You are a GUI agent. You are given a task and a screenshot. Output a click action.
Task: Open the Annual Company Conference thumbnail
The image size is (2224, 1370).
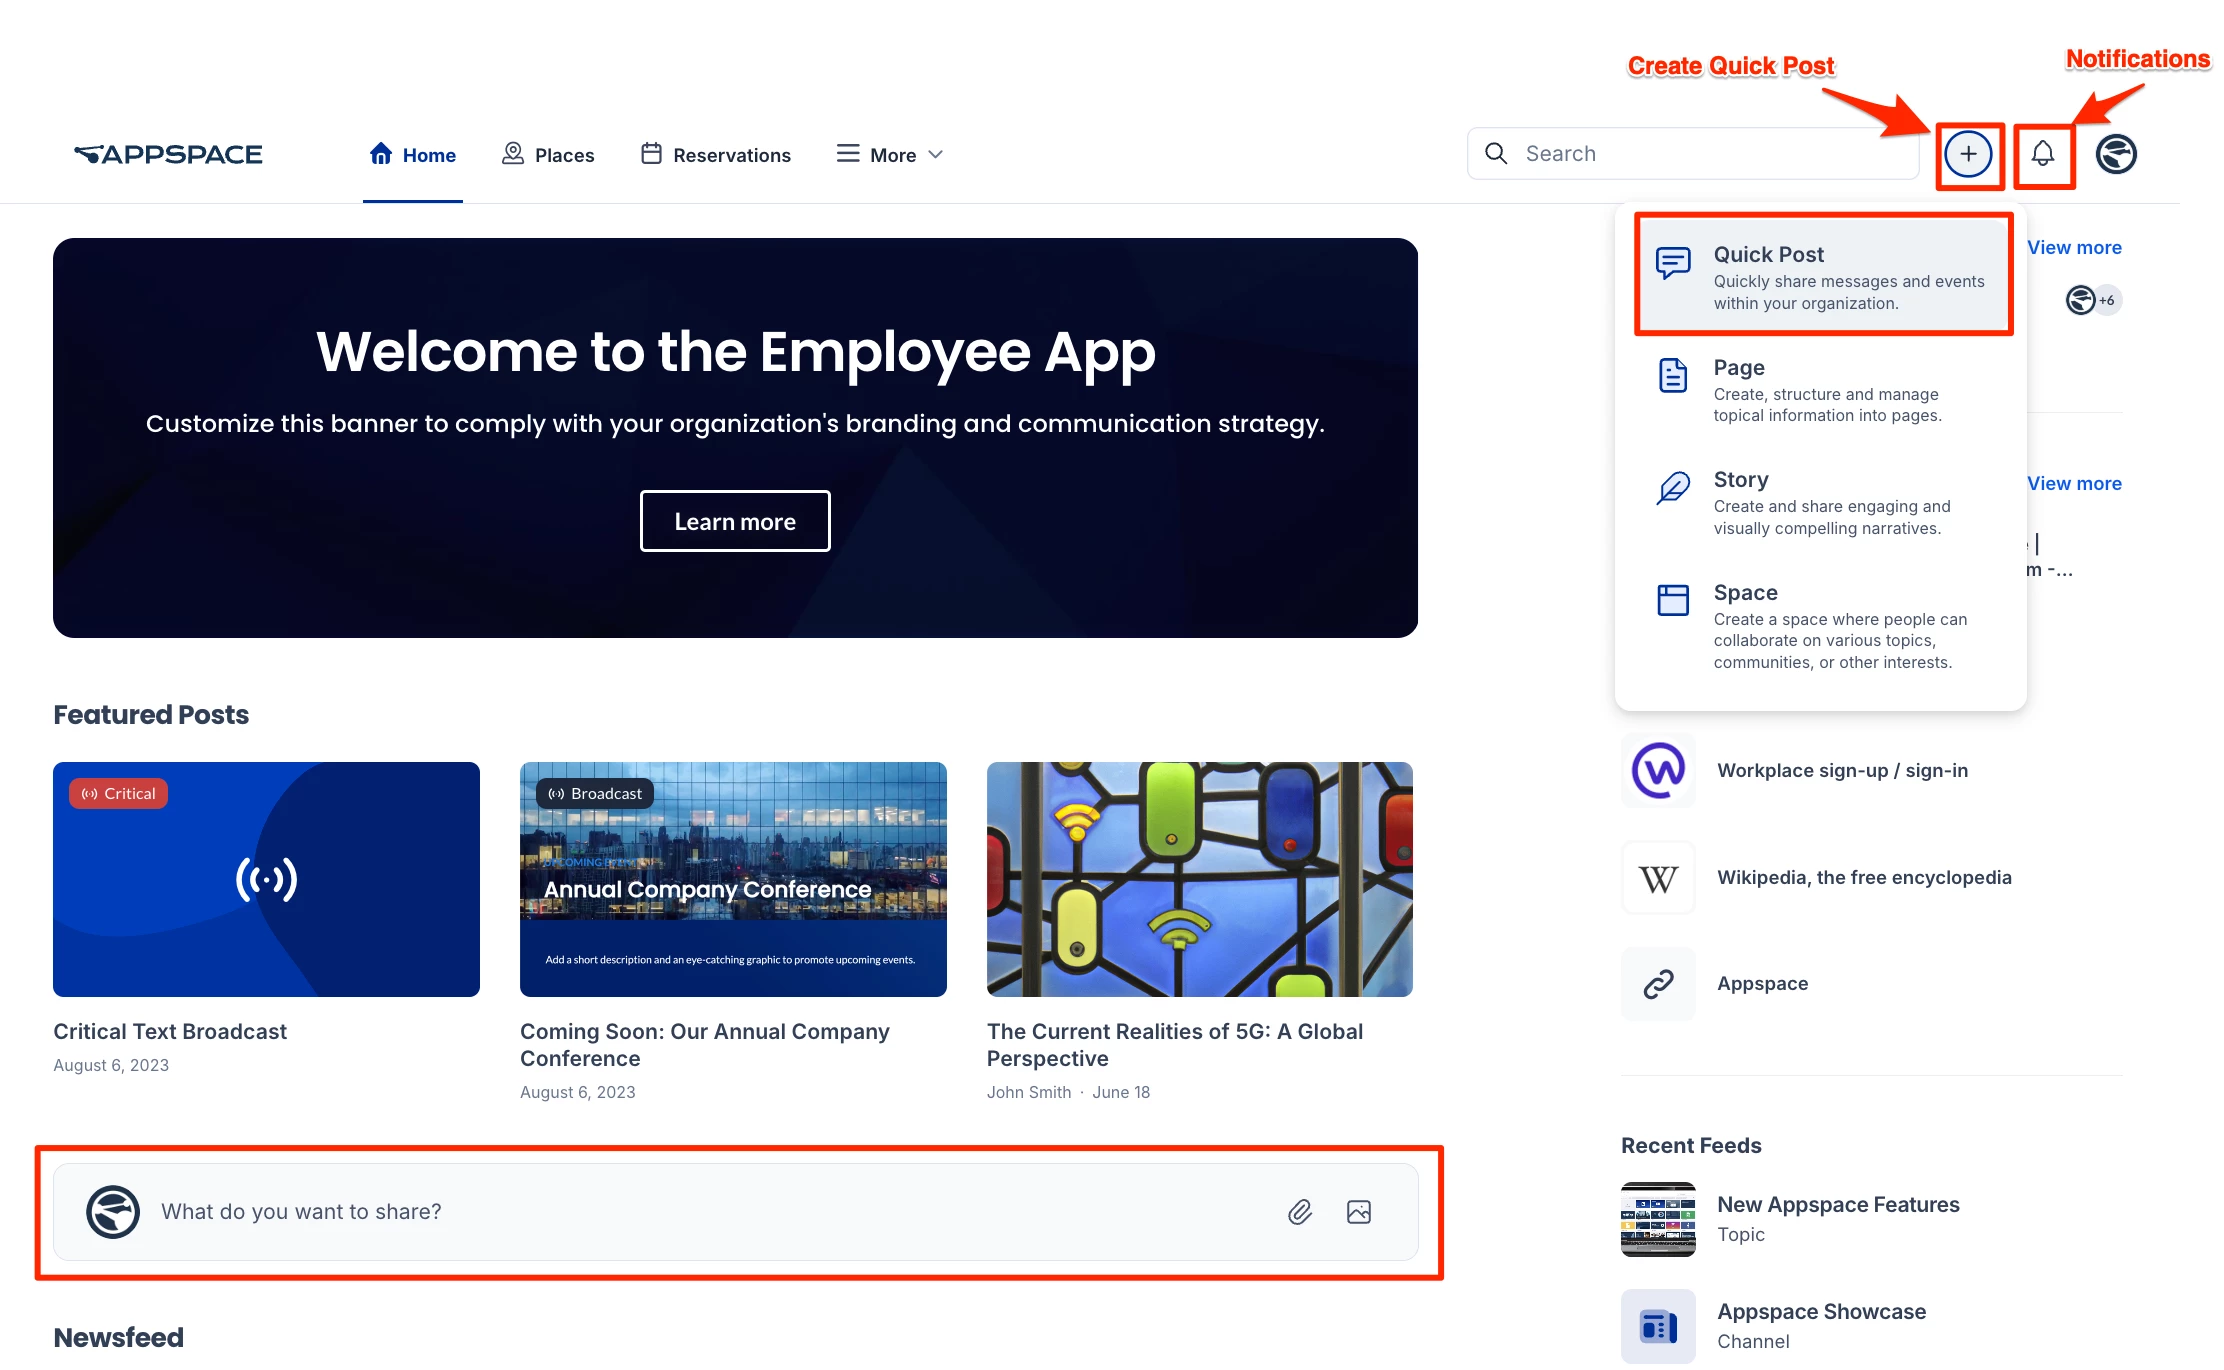pos(733,879)
